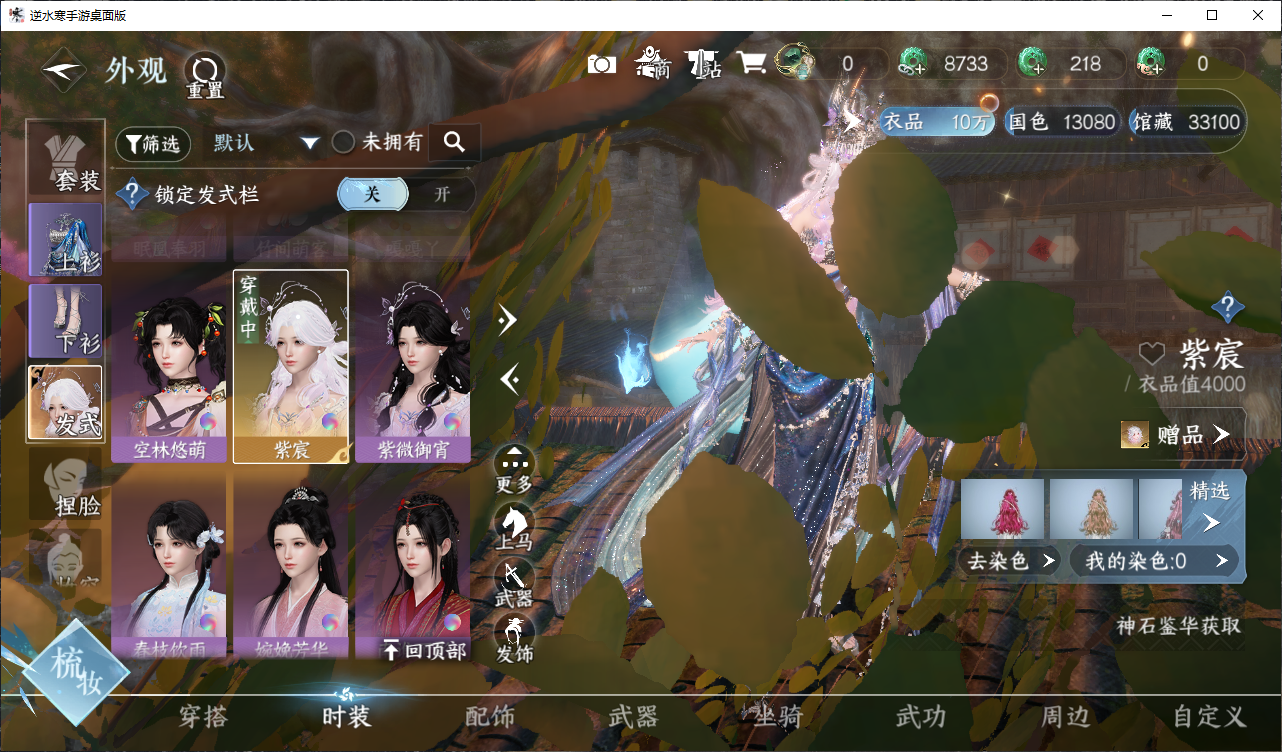Switch to the 时装 bottom tab

click(346, 717)
